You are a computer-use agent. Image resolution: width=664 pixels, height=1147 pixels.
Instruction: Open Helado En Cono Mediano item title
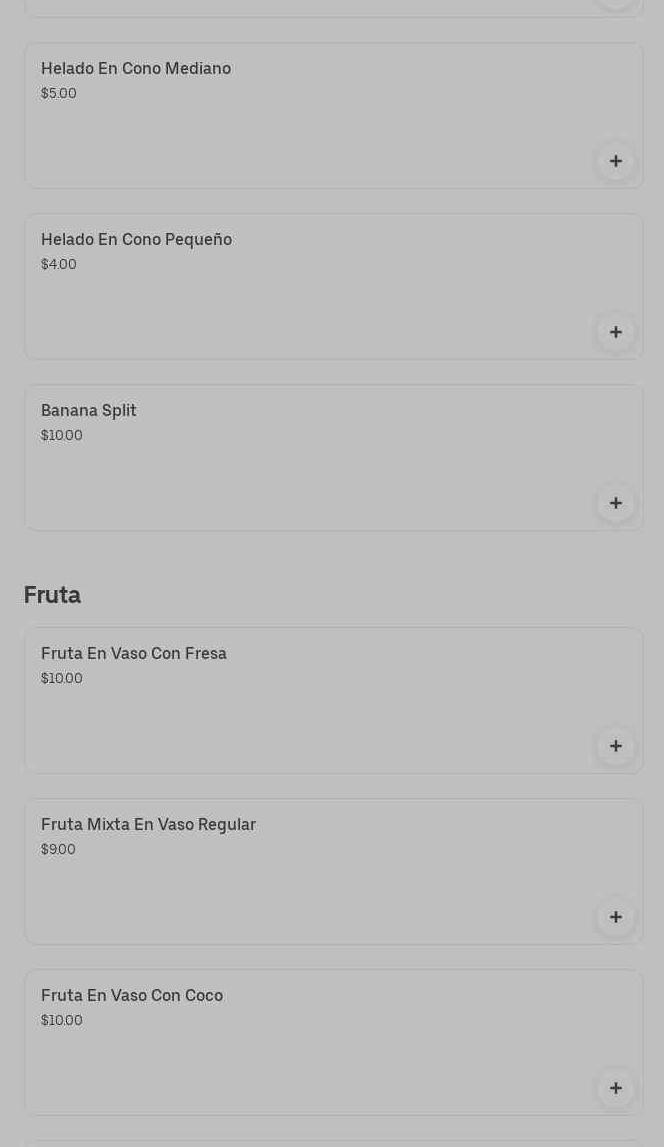click(136, 68)
